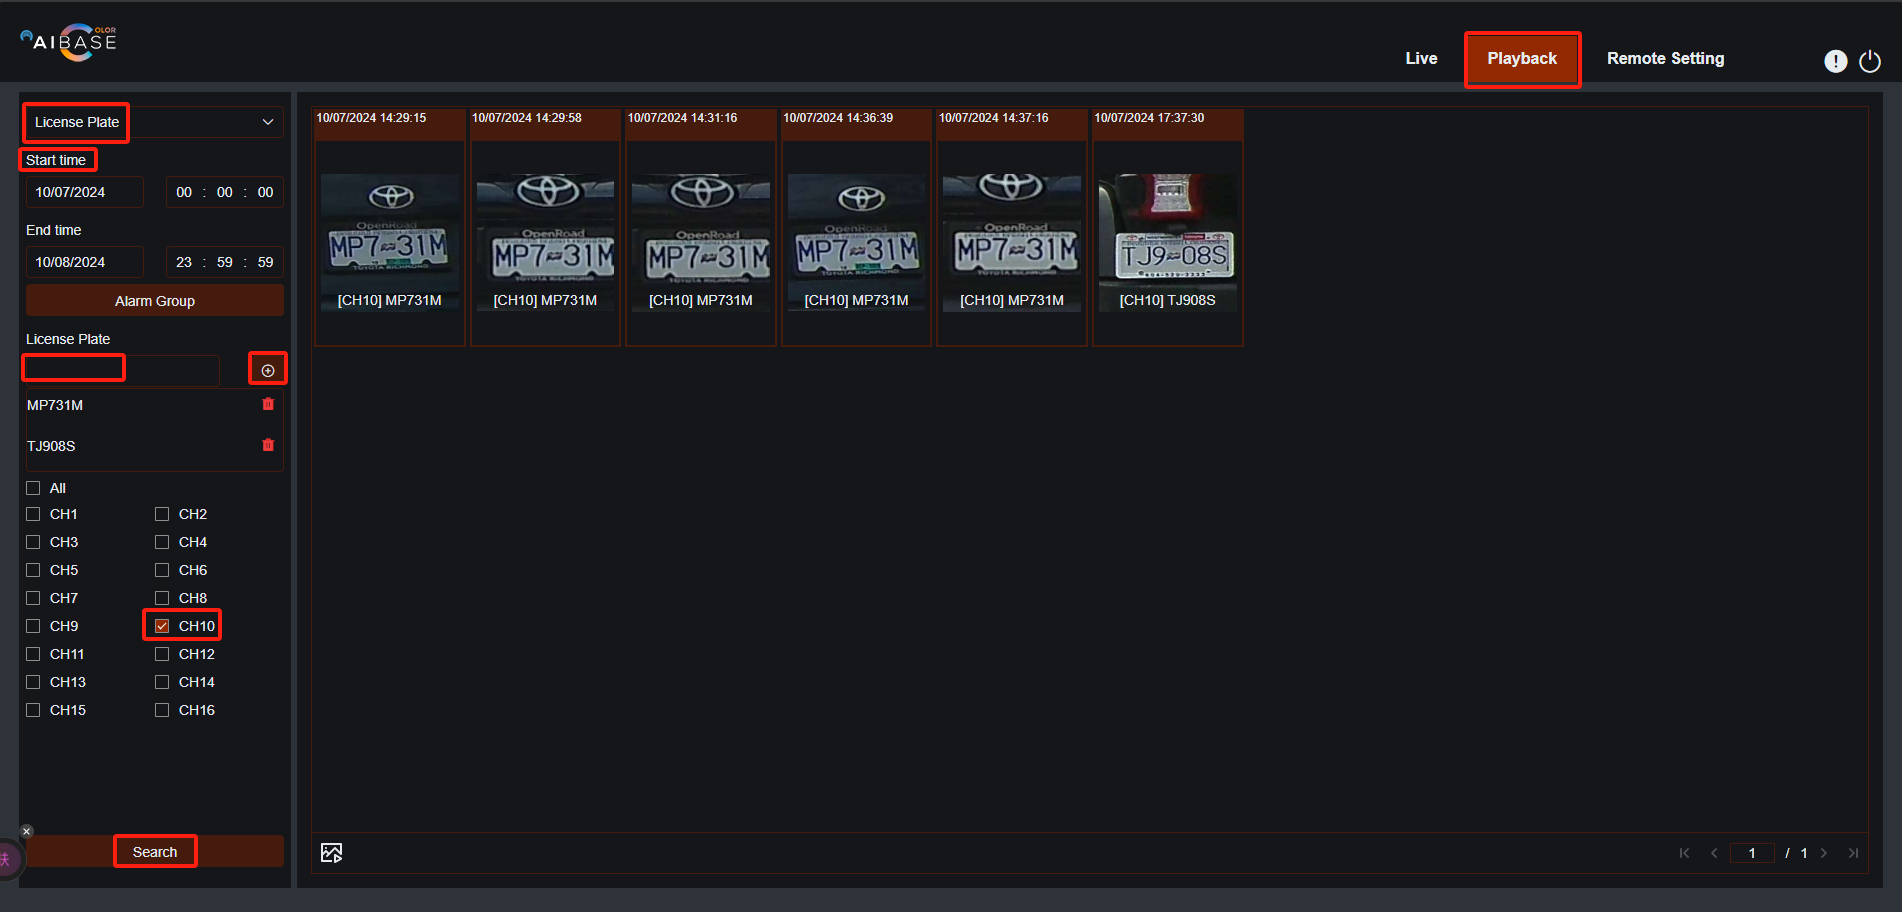Click the image export icon below results
Image resolution: width=1902 pixels, height=912 pixels.
(x=331, y=852)
